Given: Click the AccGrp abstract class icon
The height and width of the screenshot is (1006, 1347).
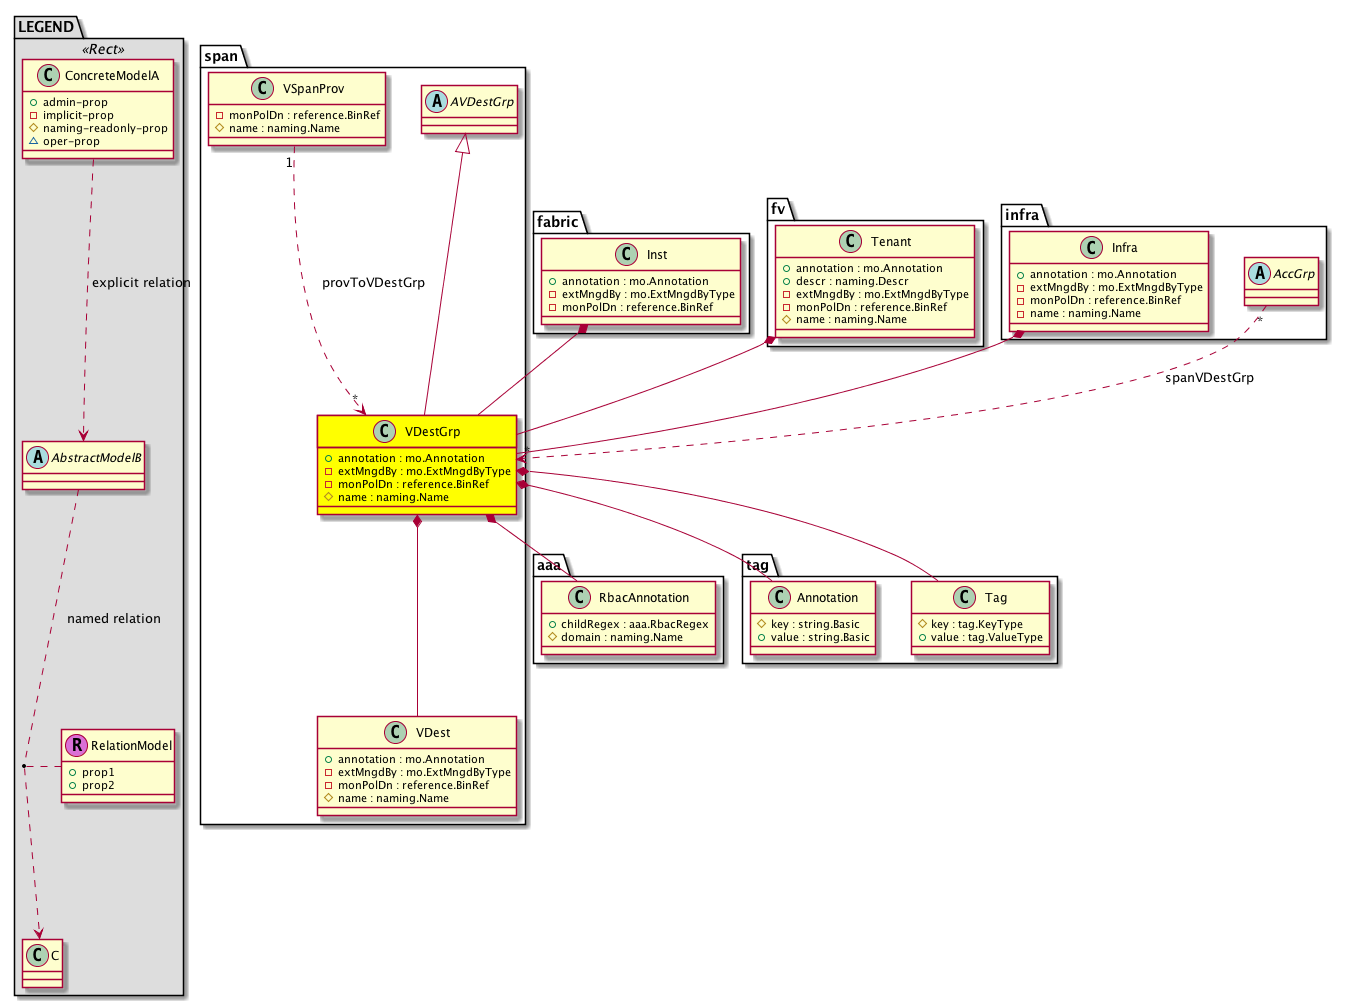Looking at the screenshot, I should pos(1260,274).
